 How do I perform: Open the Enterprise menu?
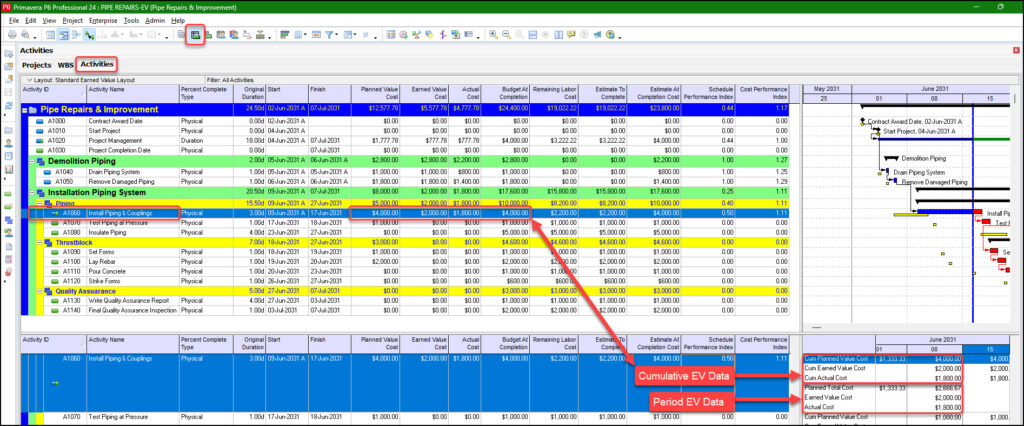tap(104, 21)
